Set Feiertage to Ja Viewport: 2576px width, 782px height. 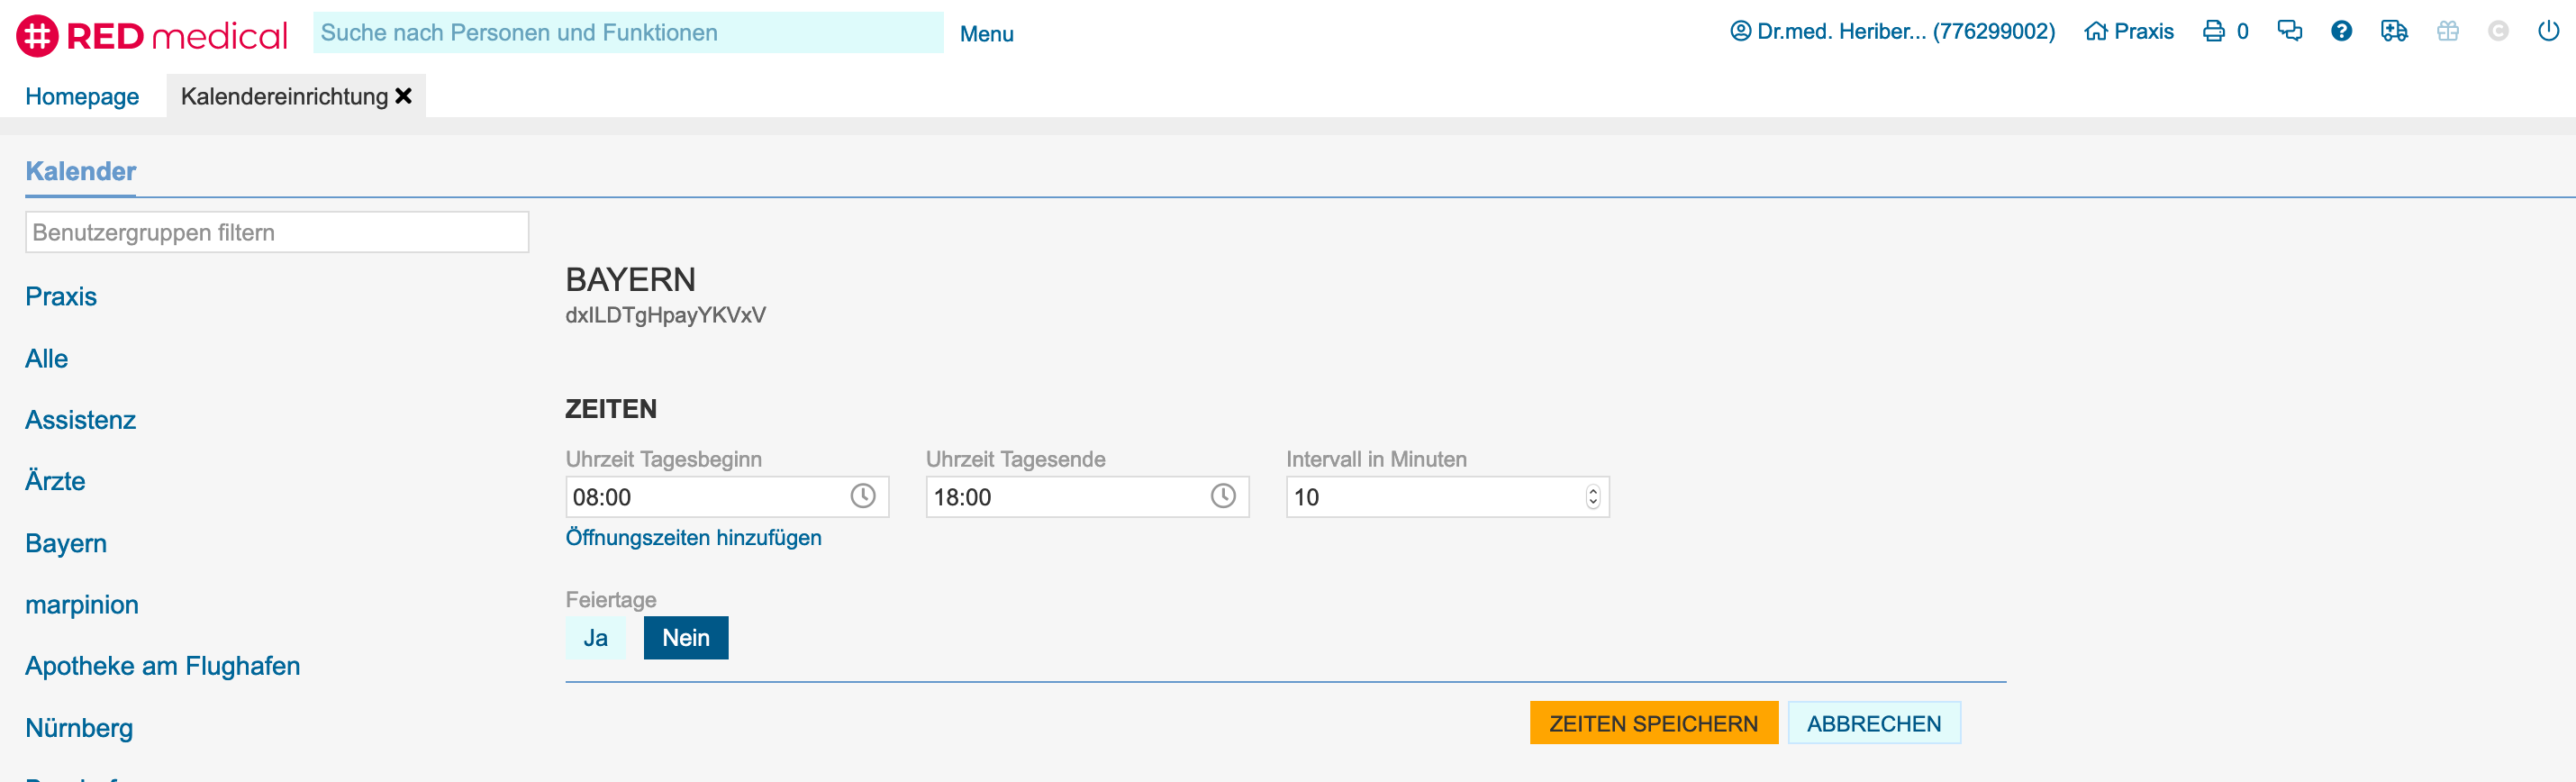click(x=595, y=638)
